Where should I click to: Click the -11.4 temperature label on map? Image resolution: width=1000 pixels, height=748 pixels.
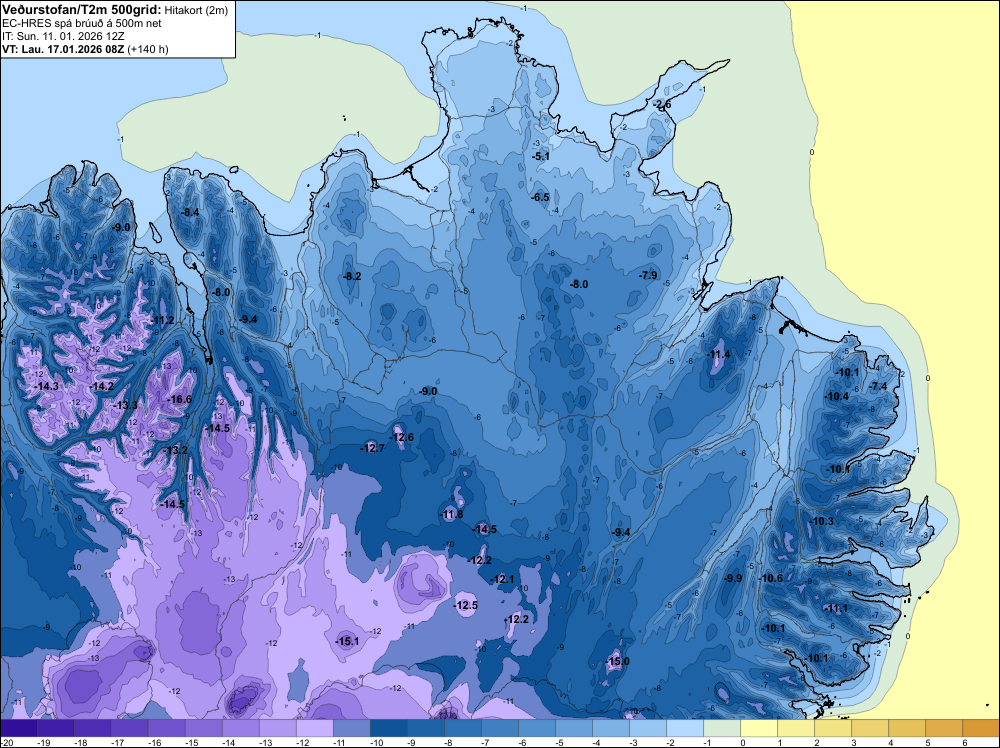[719, 355]
